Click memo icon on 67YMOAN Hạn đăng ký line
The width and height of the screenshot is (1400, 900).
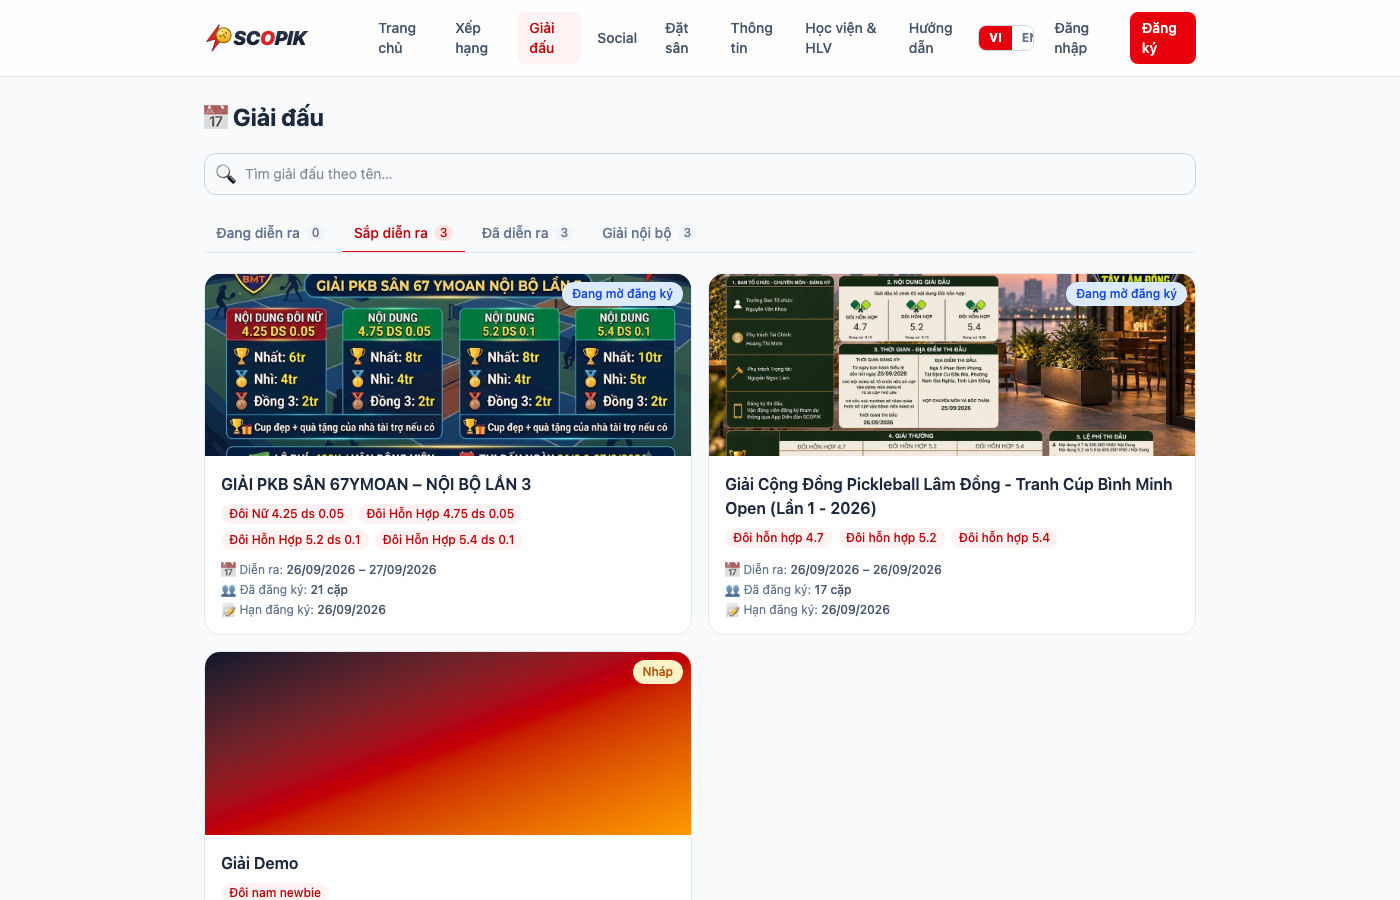(x=229, y=610)
